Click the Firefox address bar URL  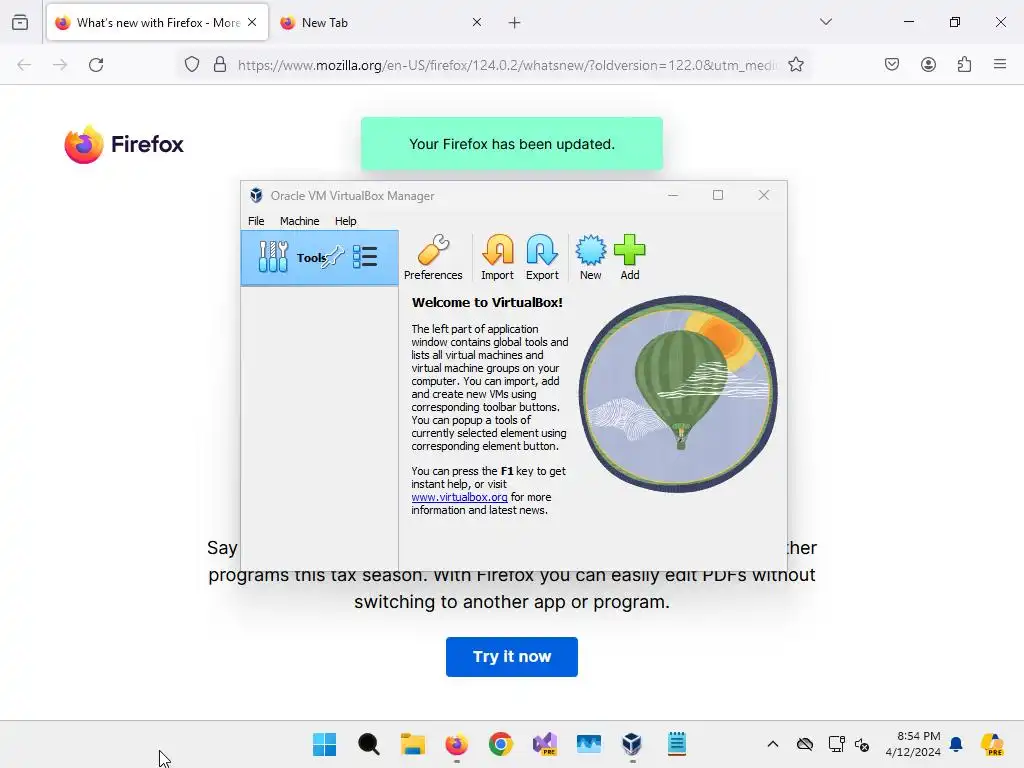coord(507,65)
